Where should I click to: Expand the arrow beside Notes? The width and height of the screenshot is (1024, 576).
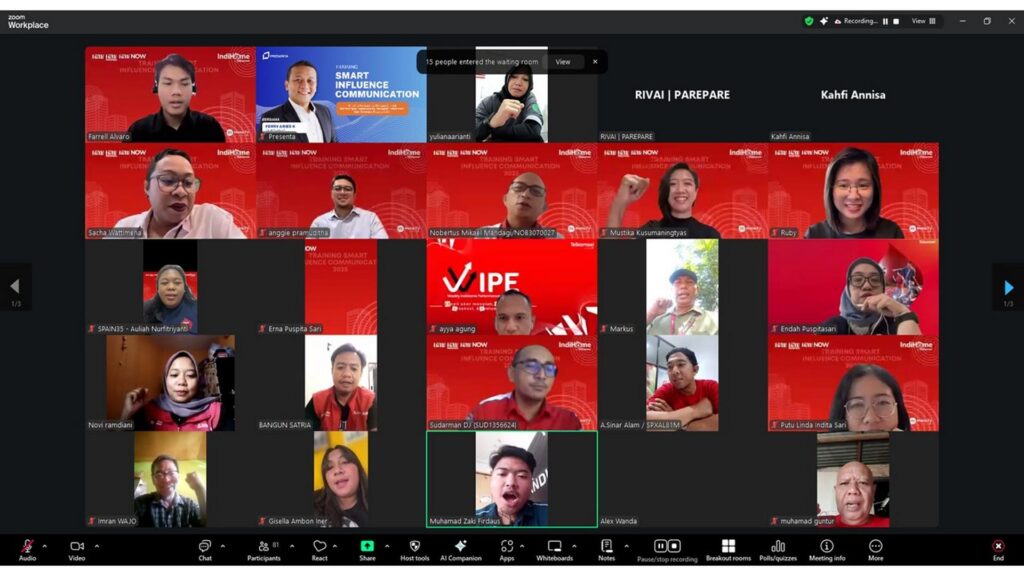626,546
